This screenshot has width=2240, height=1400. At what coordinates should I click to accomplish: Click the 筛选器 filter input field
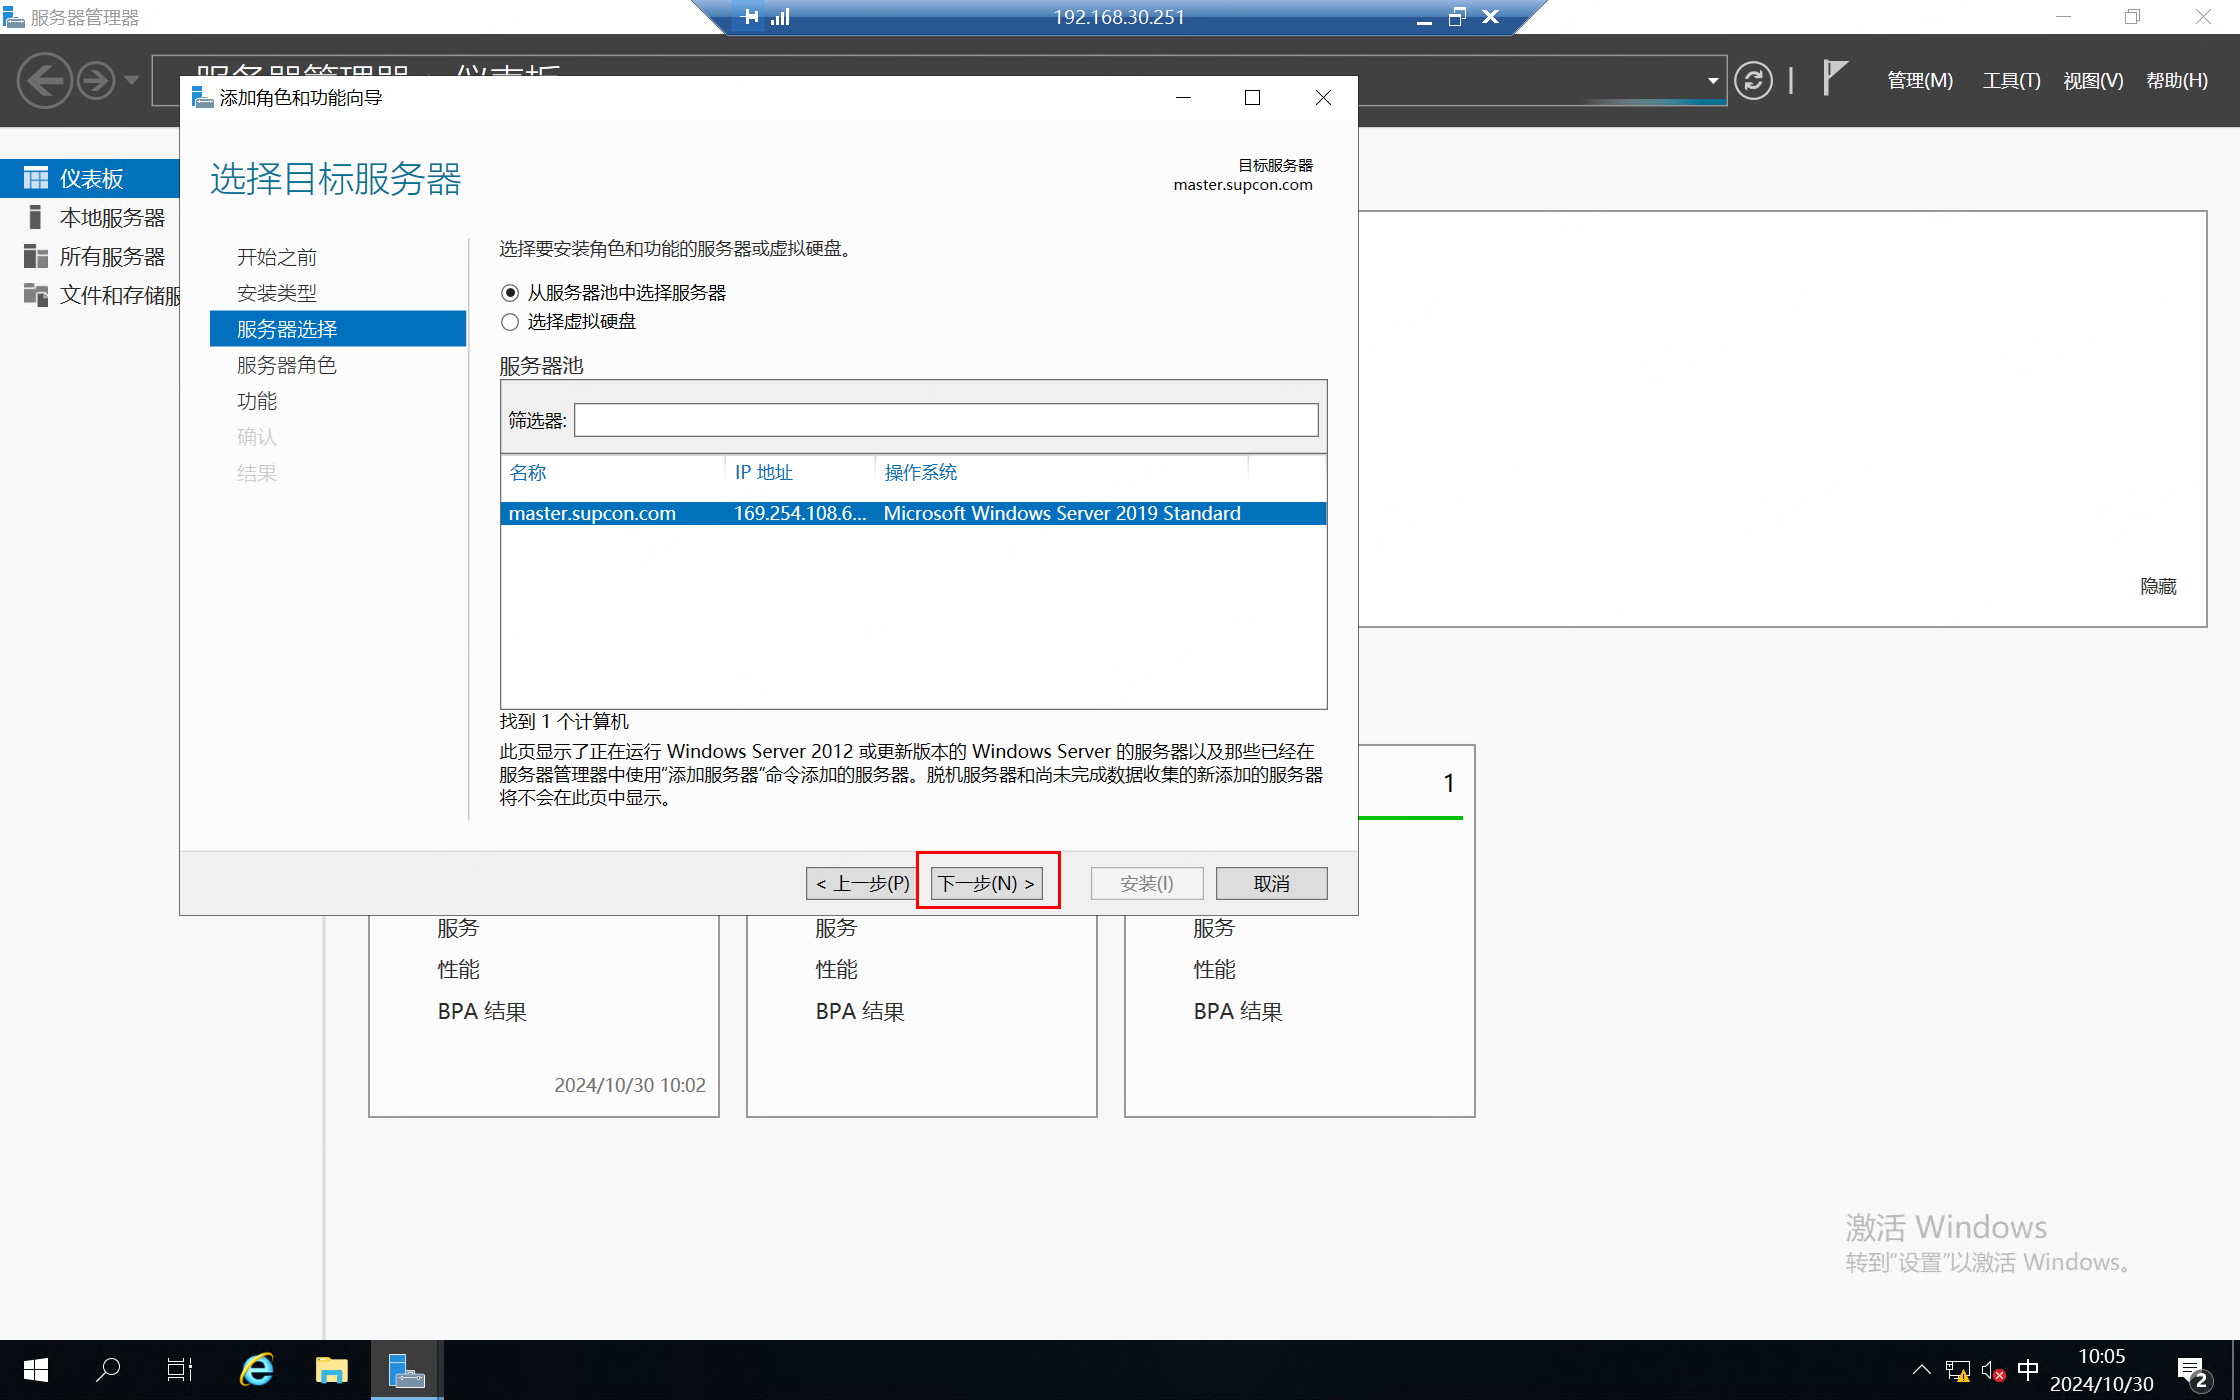(x=945, y=420)
